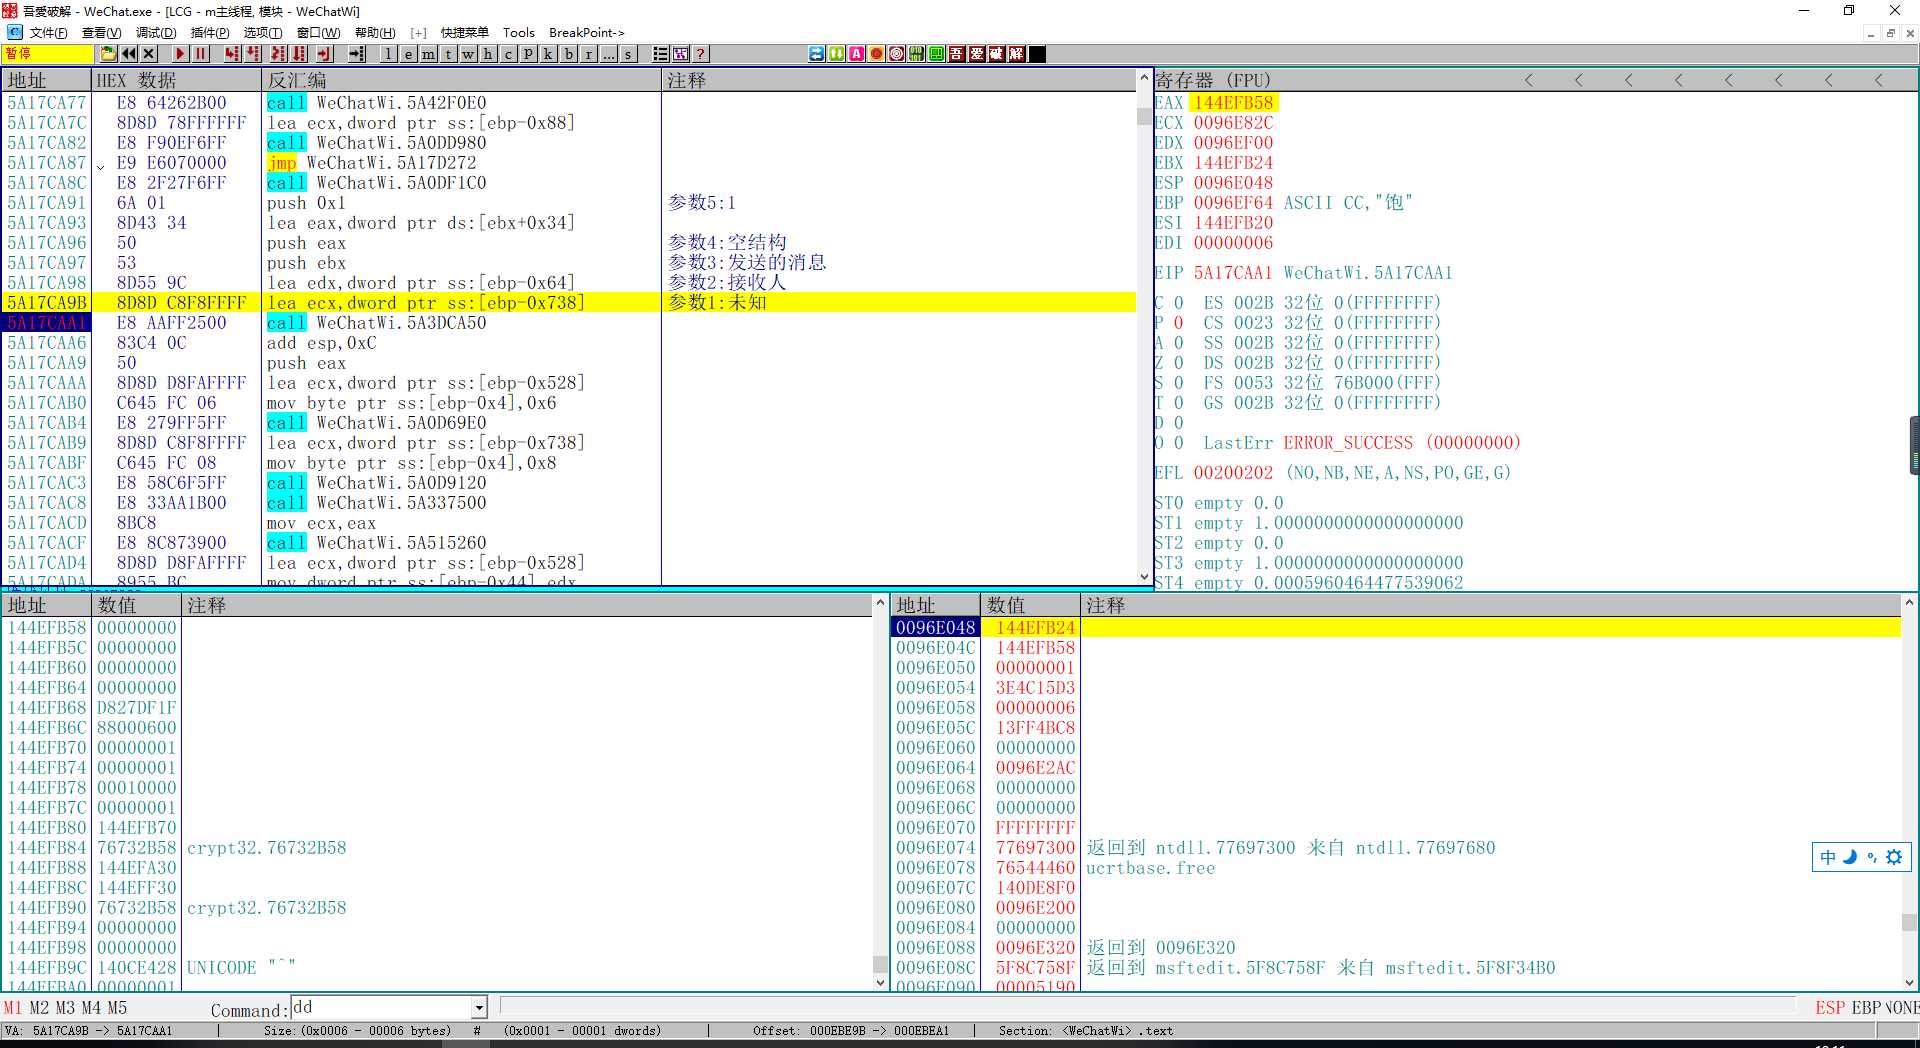Run the program with the red play icon
This screenshot has height=1048, width=1920.
click(x=180, y=54)
